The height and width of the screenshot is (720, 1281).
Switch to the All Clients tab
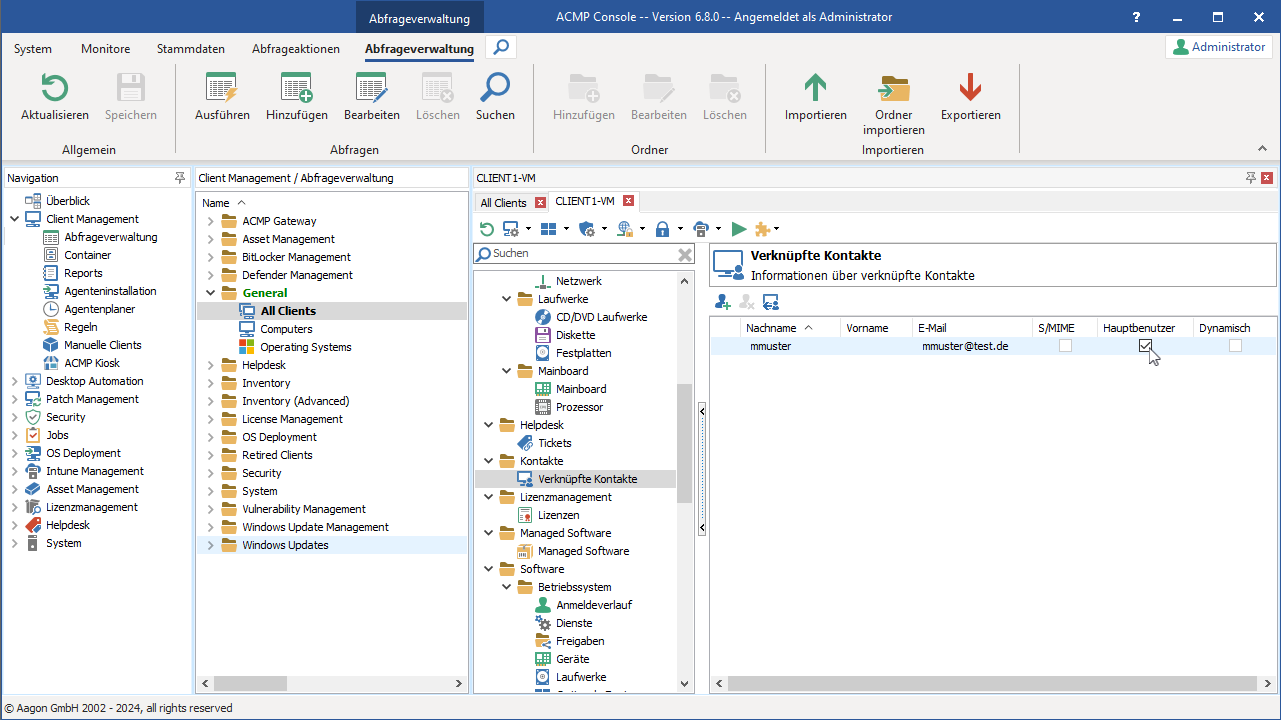pyautogui.click(x=503, y=203)
